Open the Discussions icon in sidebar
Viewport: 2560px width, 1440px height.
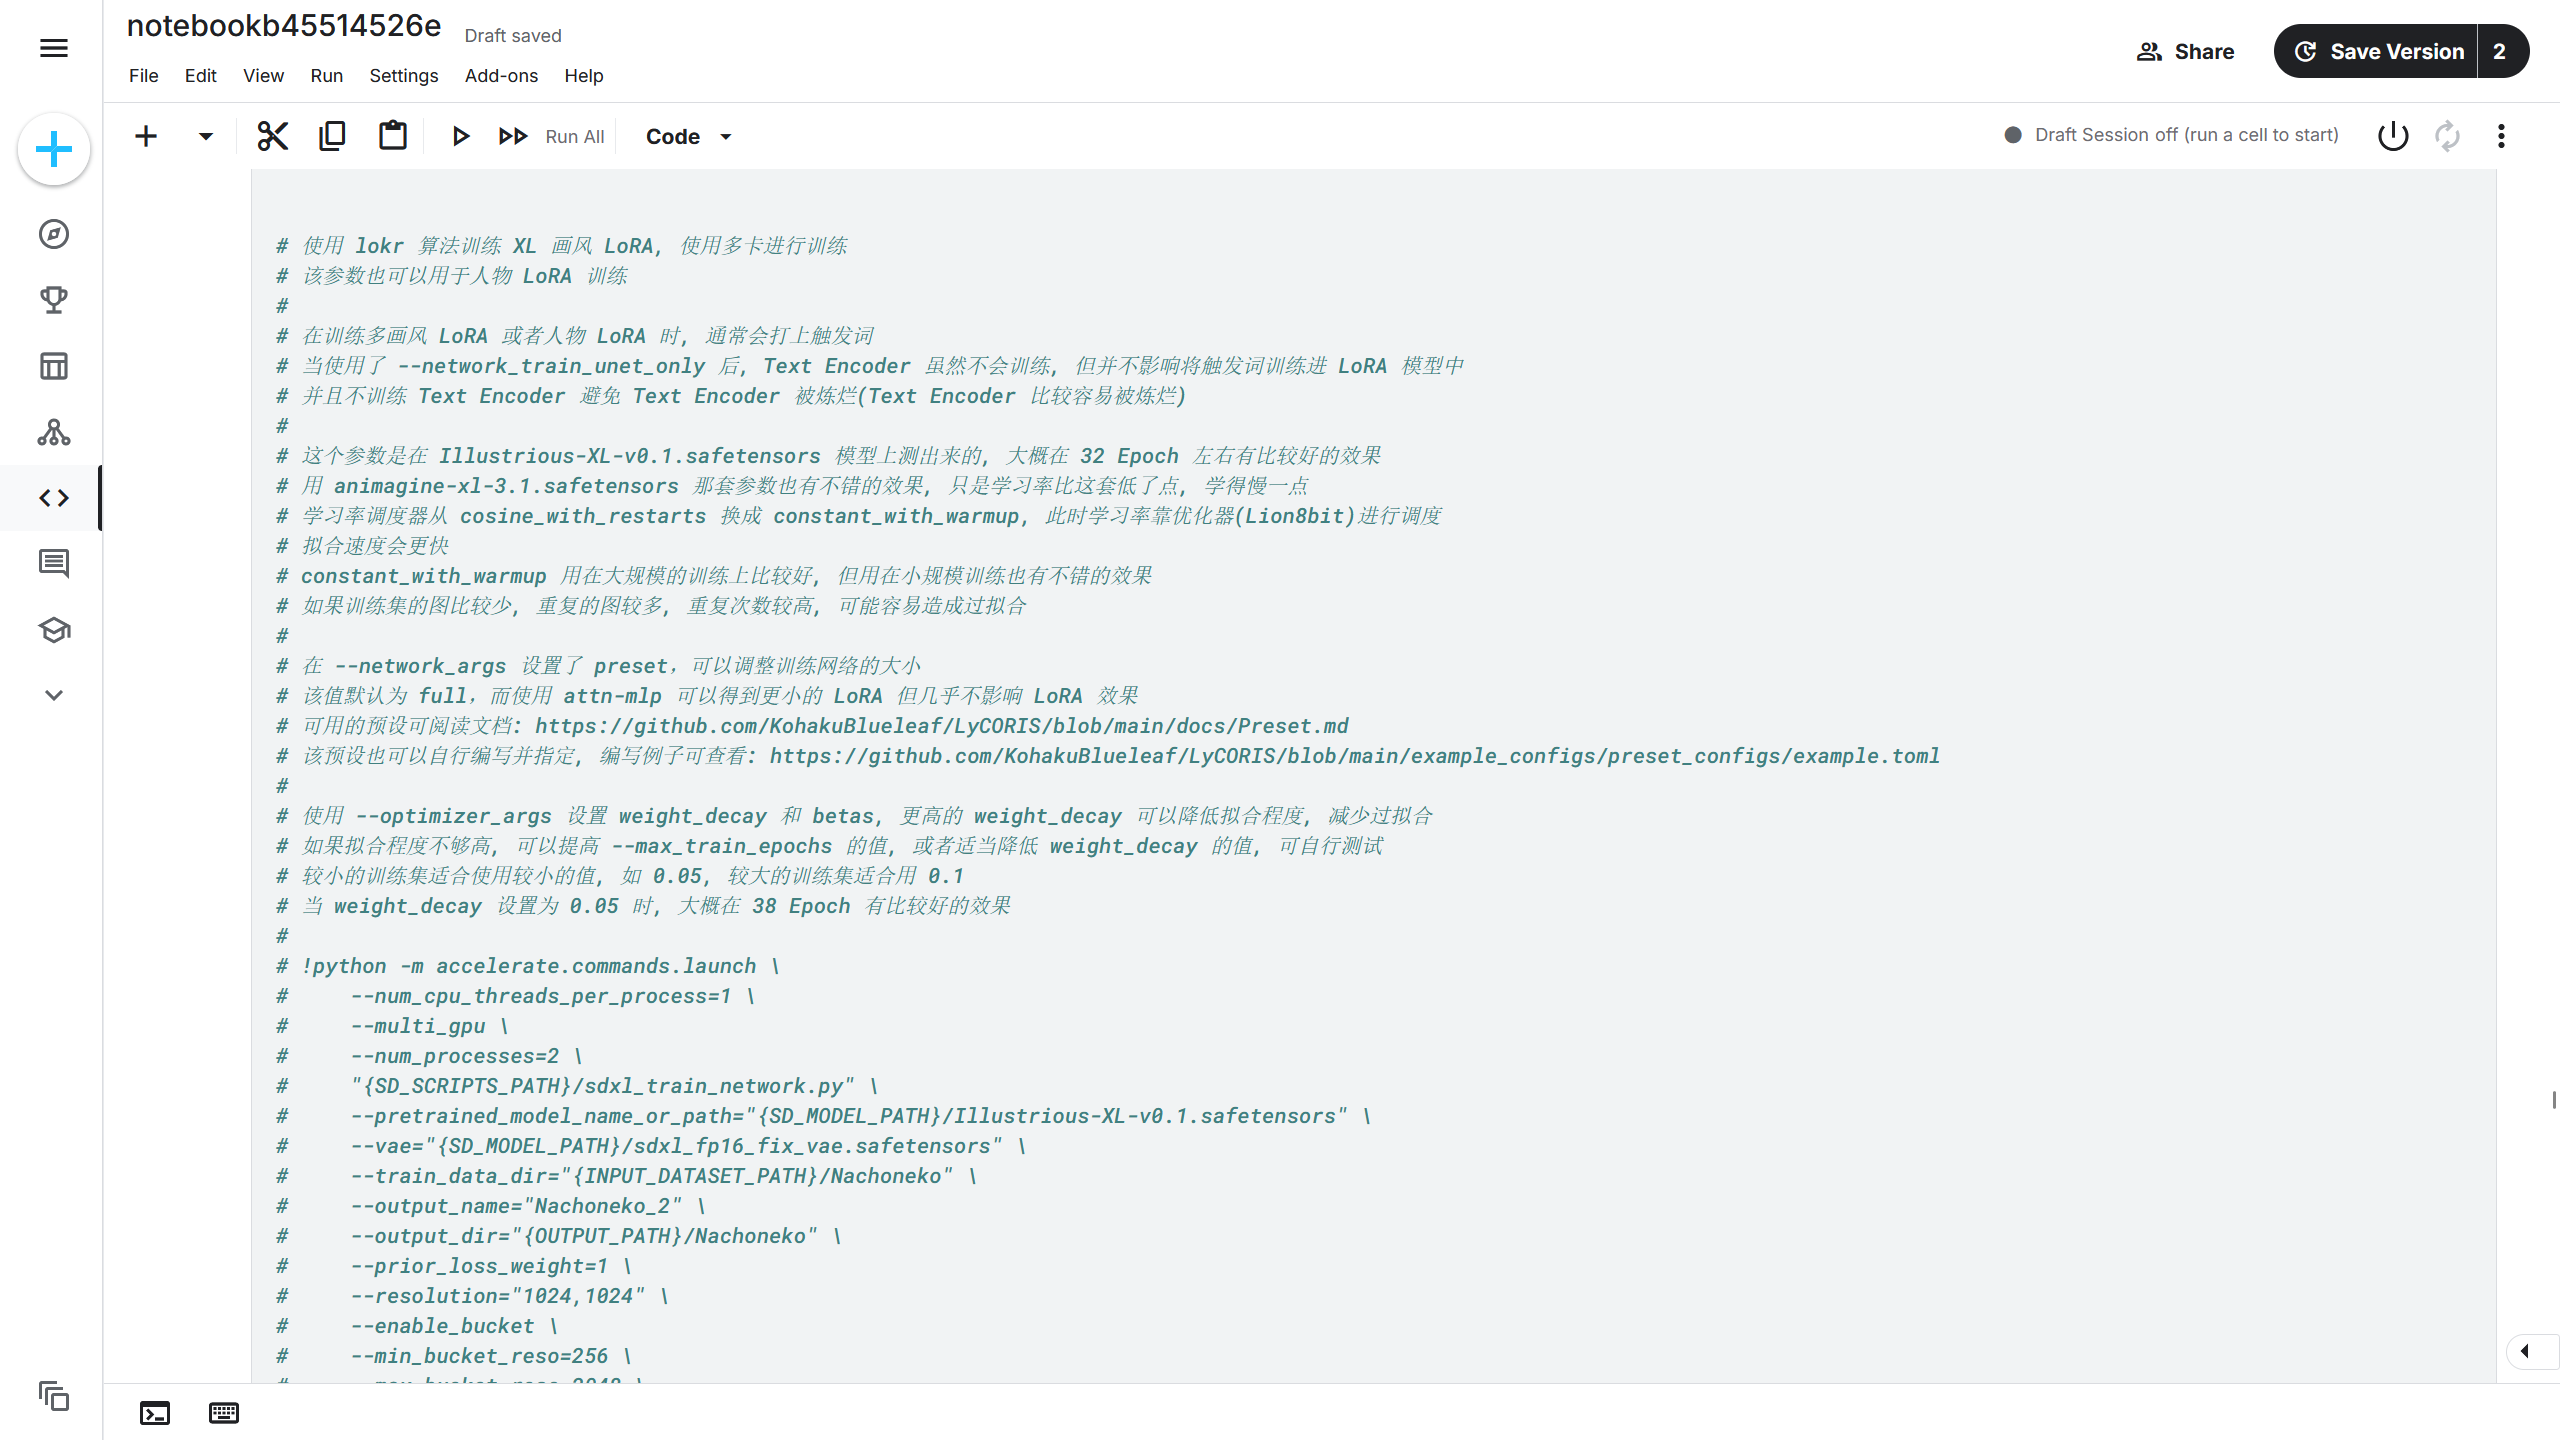point(54,564)
